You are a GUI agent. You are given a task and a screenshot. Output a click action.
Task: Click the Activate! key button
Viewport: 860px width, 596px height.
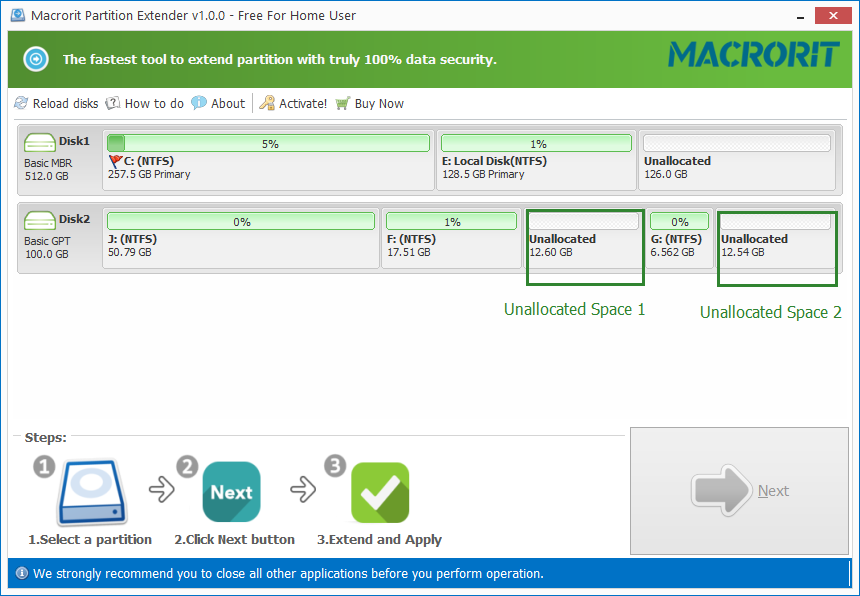point(293,103)
